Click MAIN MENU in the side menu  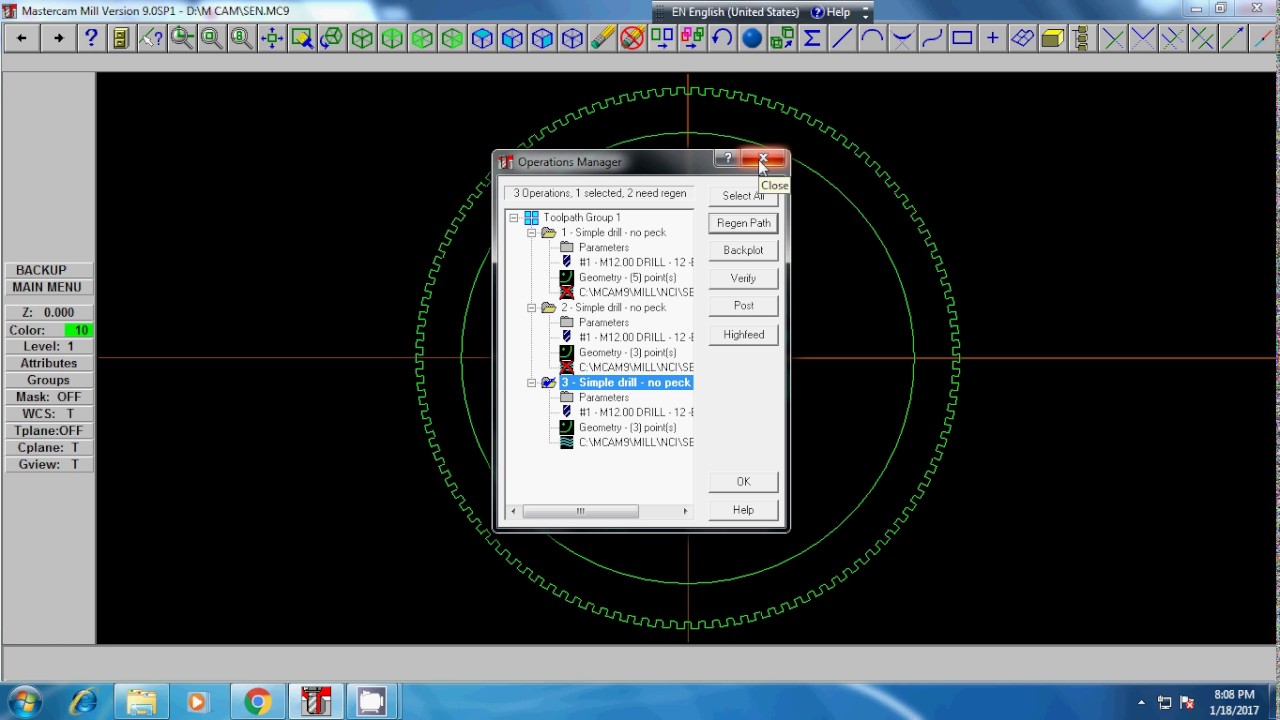pos(48,287)
